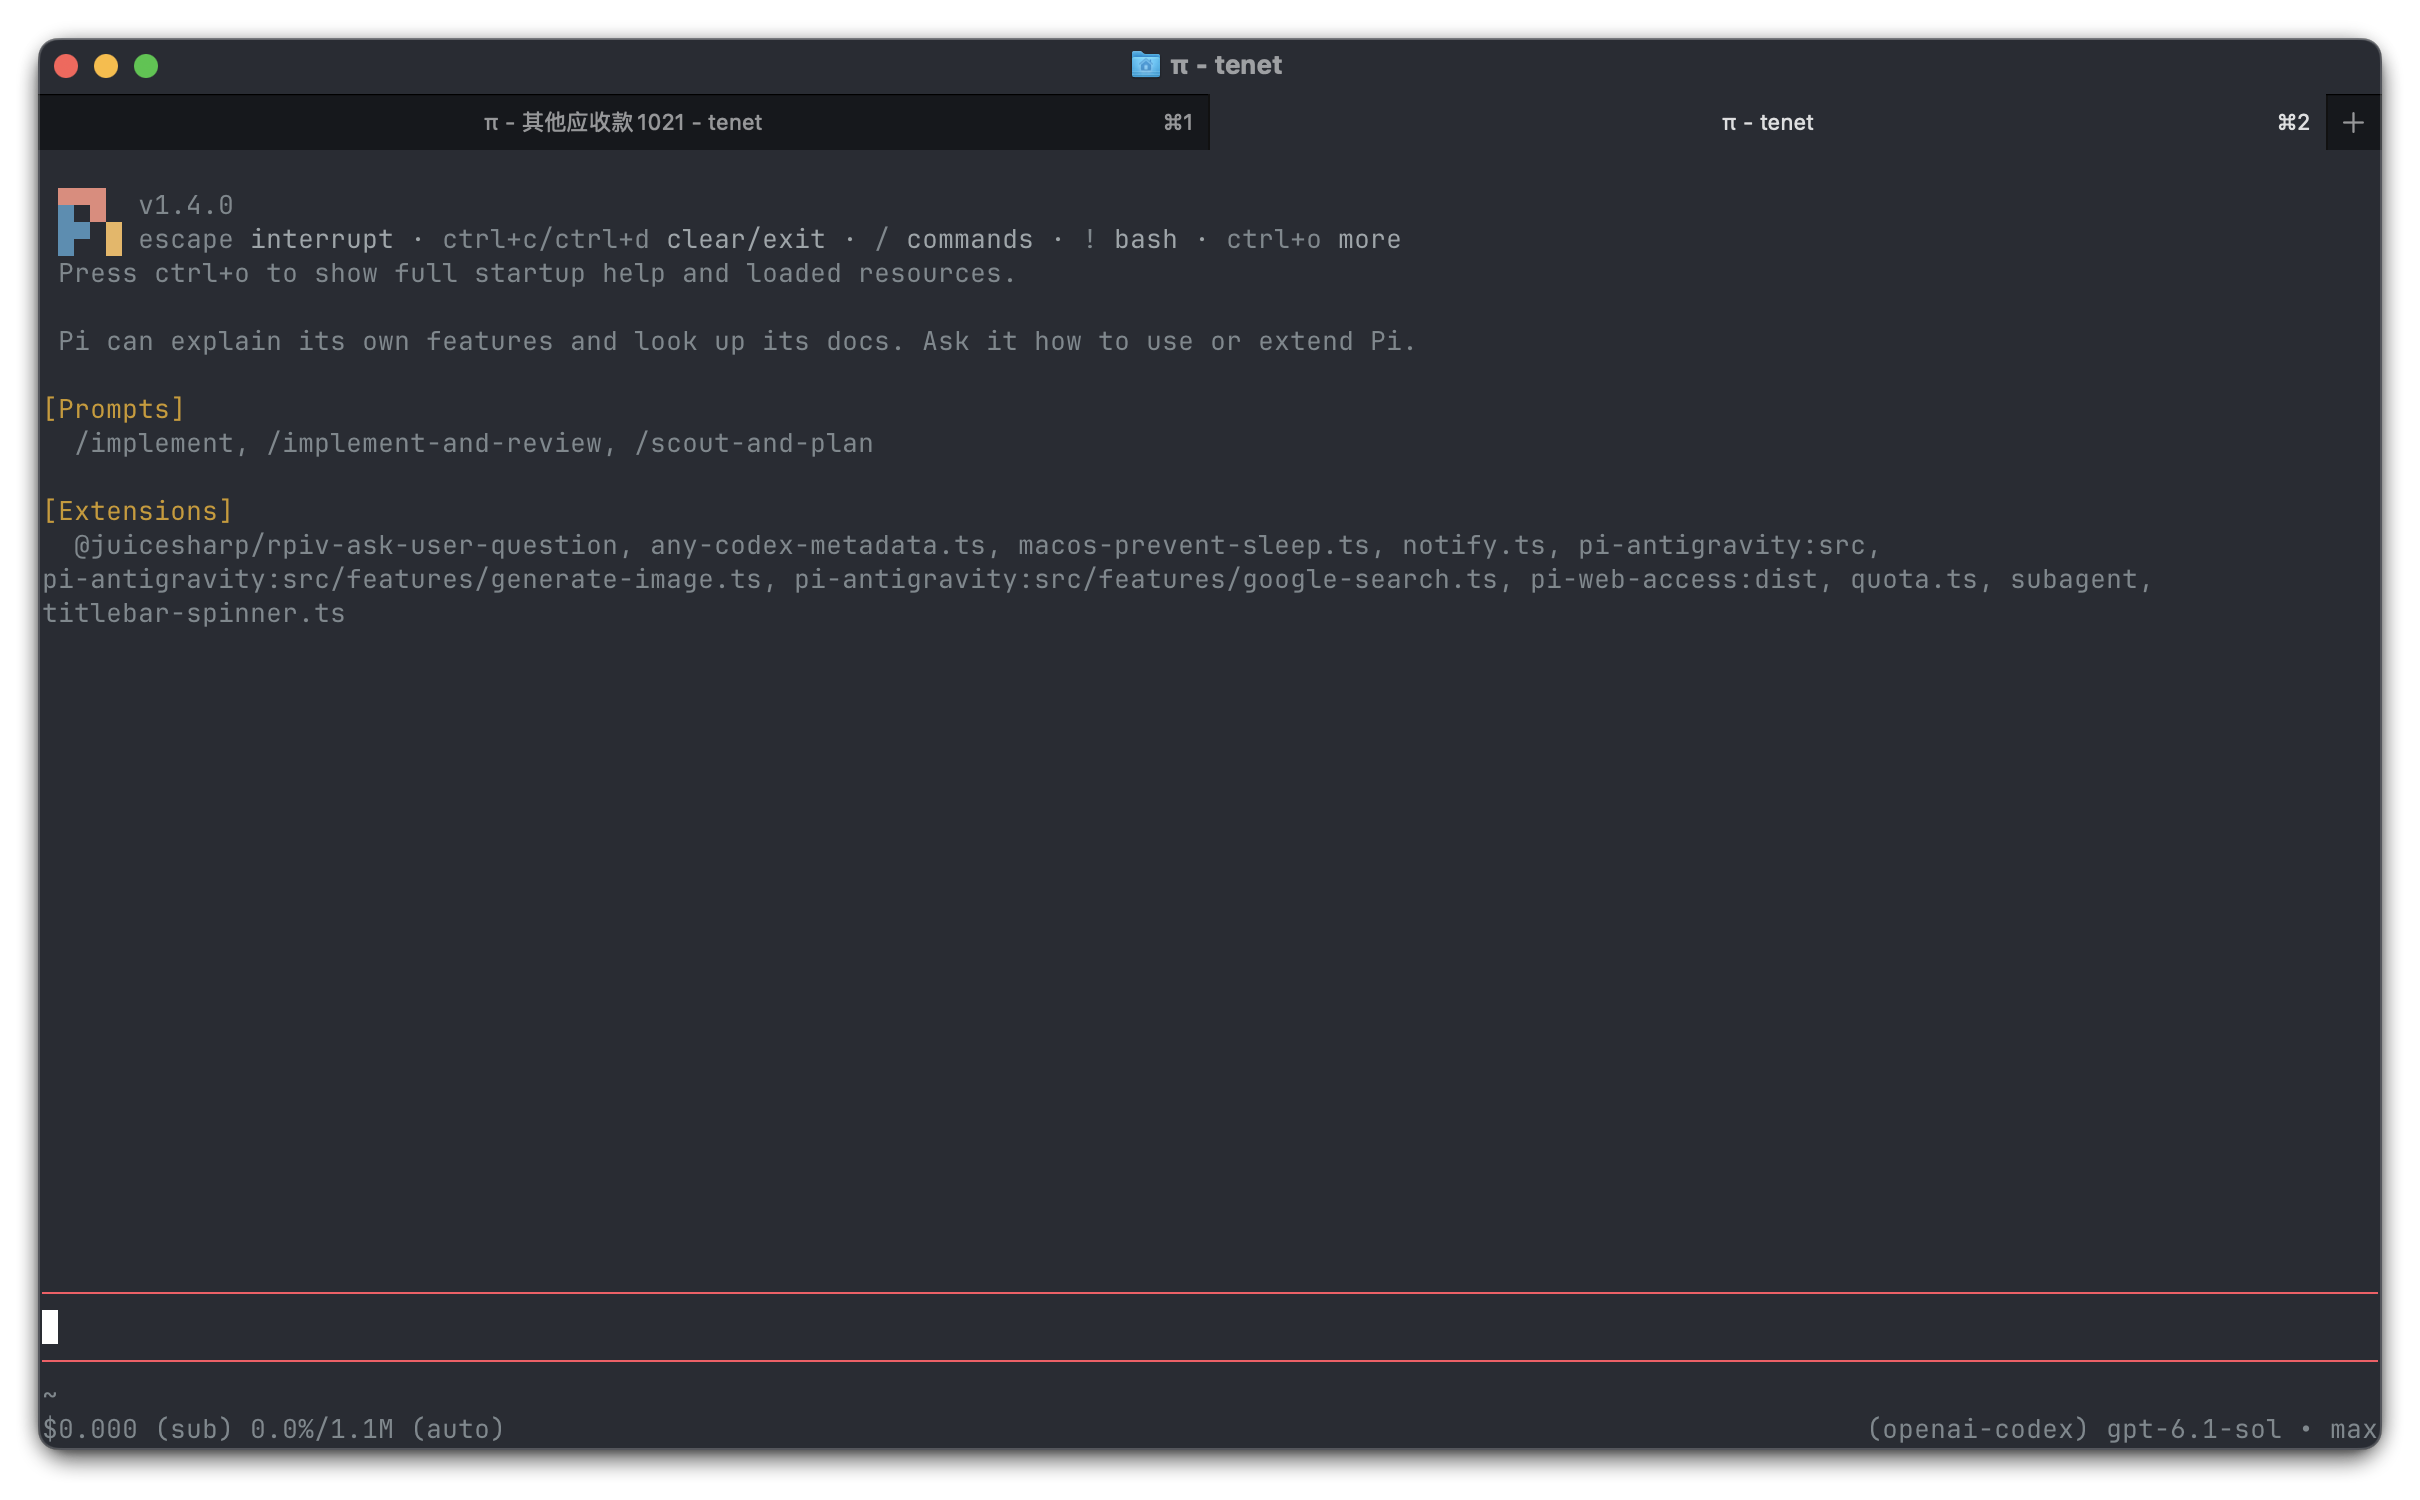Click the 'gpt-6.1-sol' model name
Screen dimensions: 2420x1500
tap(2194, 1429)
